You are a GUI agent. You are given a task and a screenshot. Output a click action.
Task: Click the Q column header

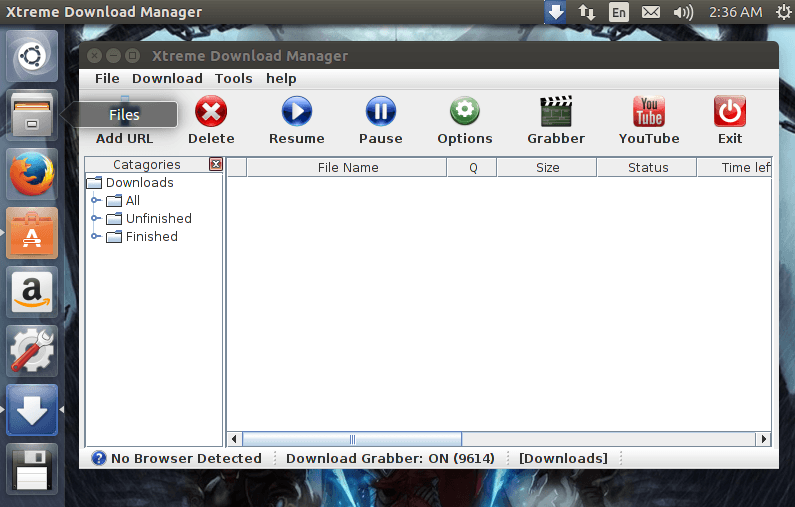(472, 167)
